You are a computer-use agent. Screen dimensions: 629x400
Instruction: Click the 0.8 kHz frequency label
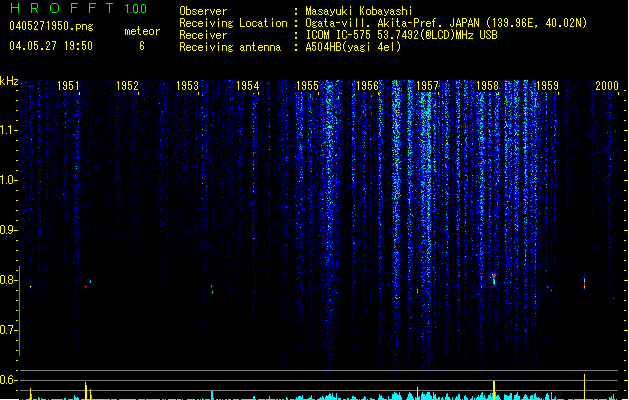coord(8,280)
